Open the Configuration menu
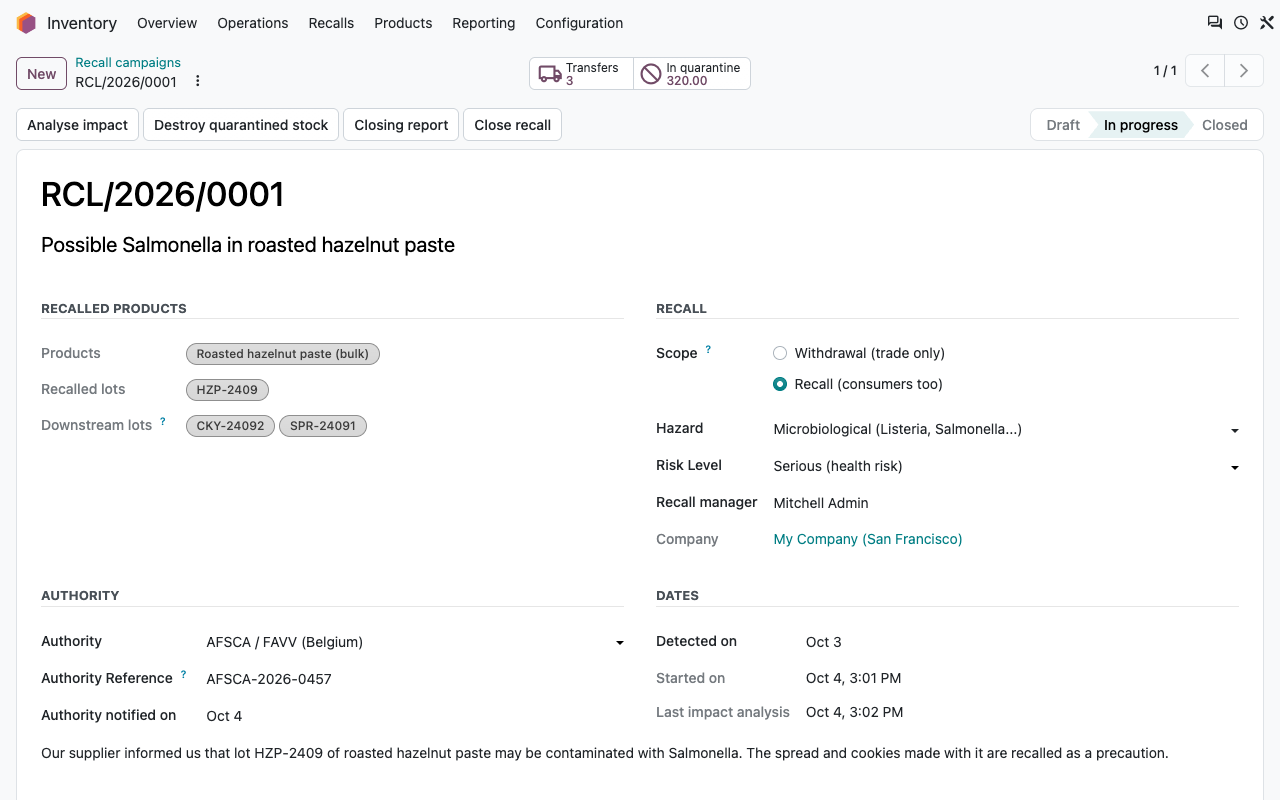Viewport: 1280px width, 800px height. point(579,23)
